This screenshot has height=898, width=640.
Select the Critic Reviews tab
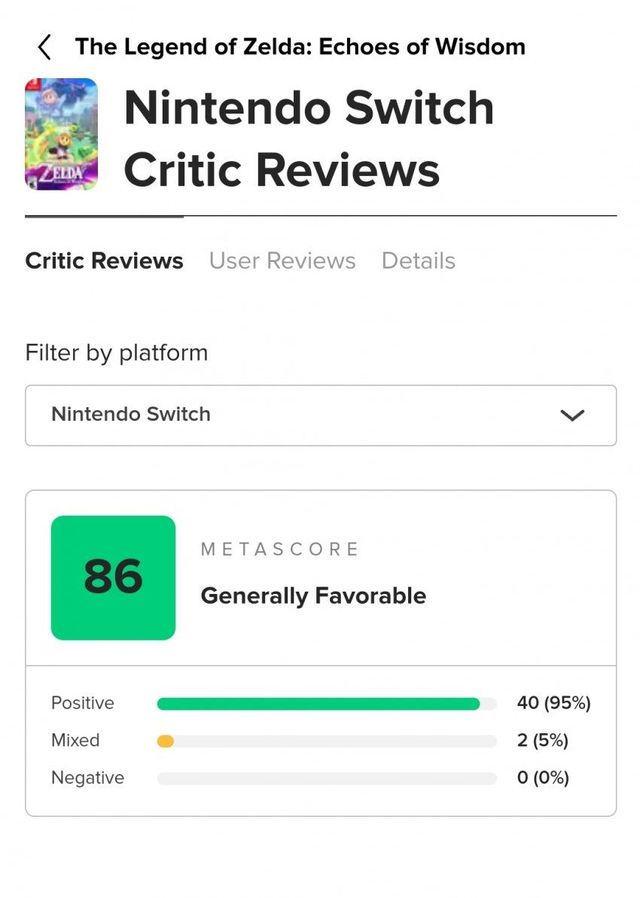(104, 261)
